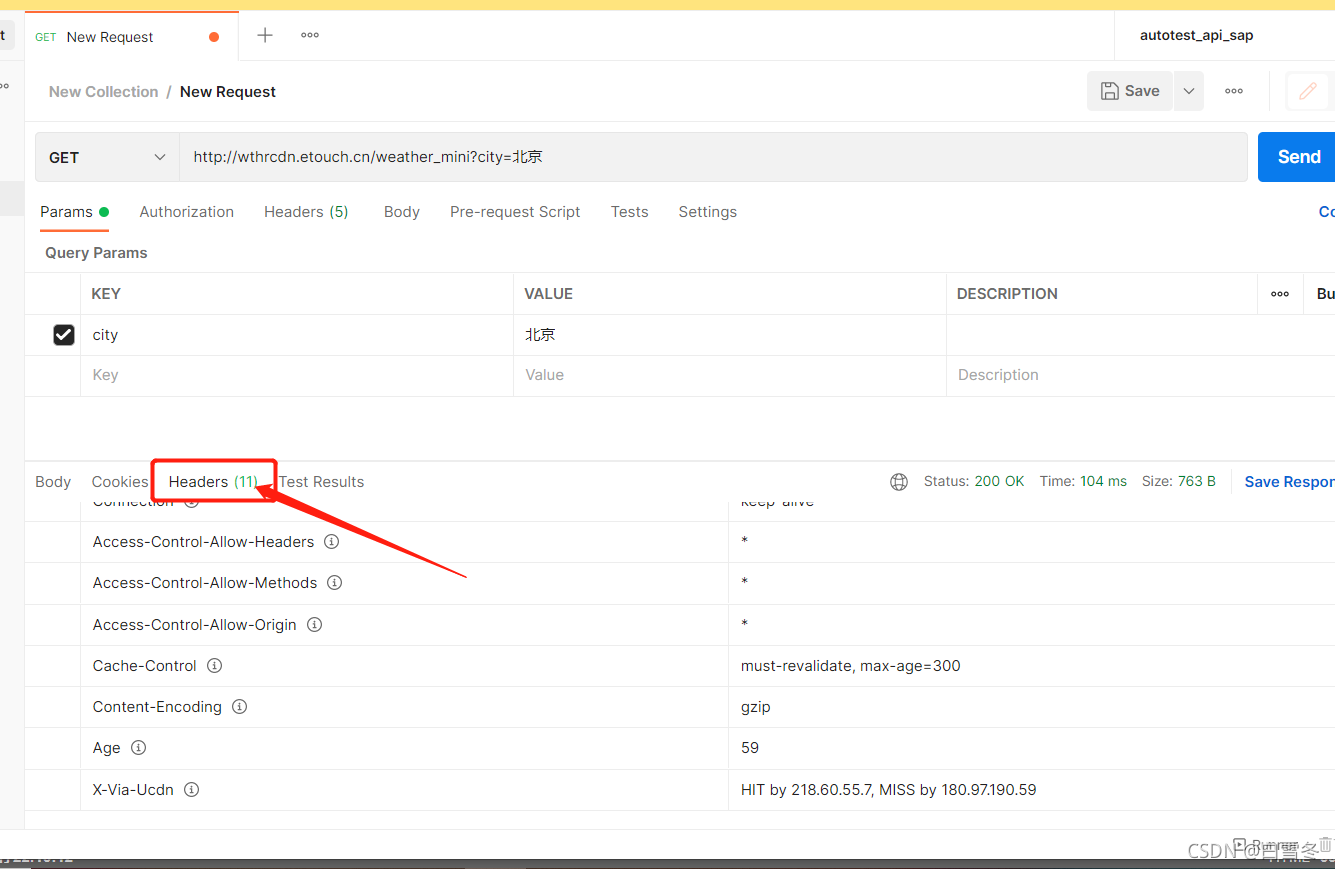The height and width of the screenshot is (869, 1335).
Task: Click the Send button
Action: pyautogui.click(x=1297, y=157)
